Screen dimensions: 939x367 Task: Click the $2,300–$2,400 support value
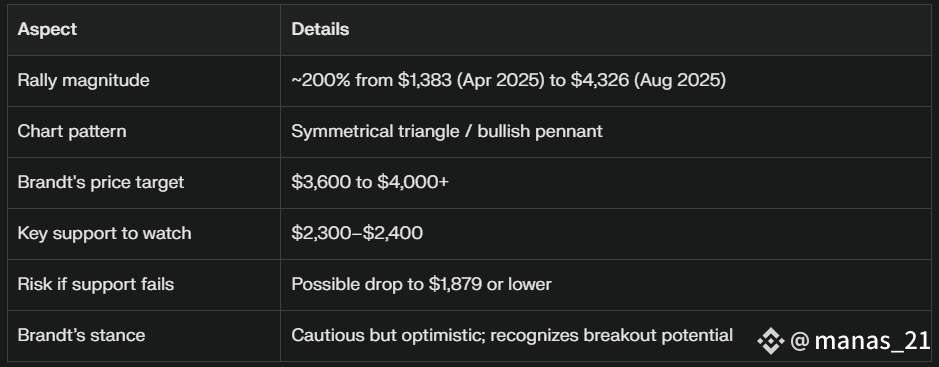coord(357,233)
